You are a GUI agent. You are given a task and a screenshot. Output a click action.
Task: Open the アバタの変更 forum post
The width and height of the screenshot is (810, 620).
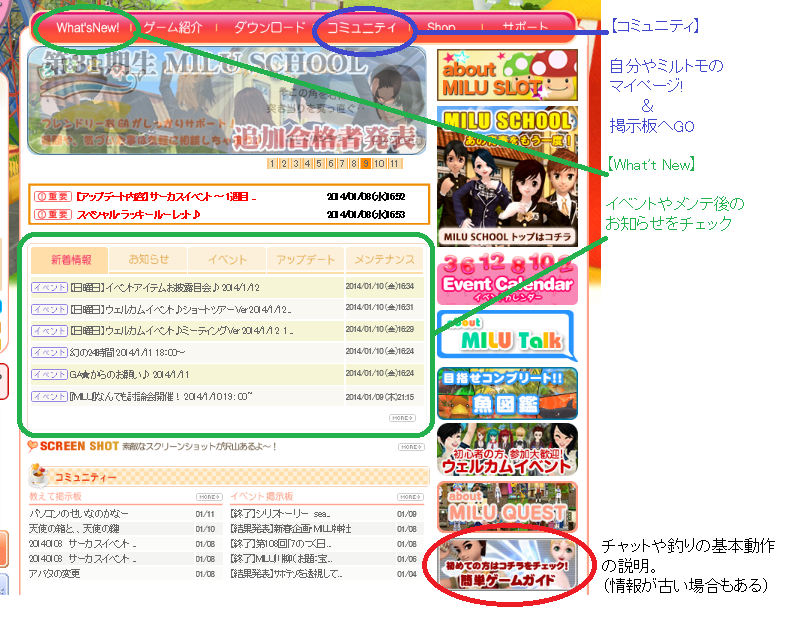59,574
